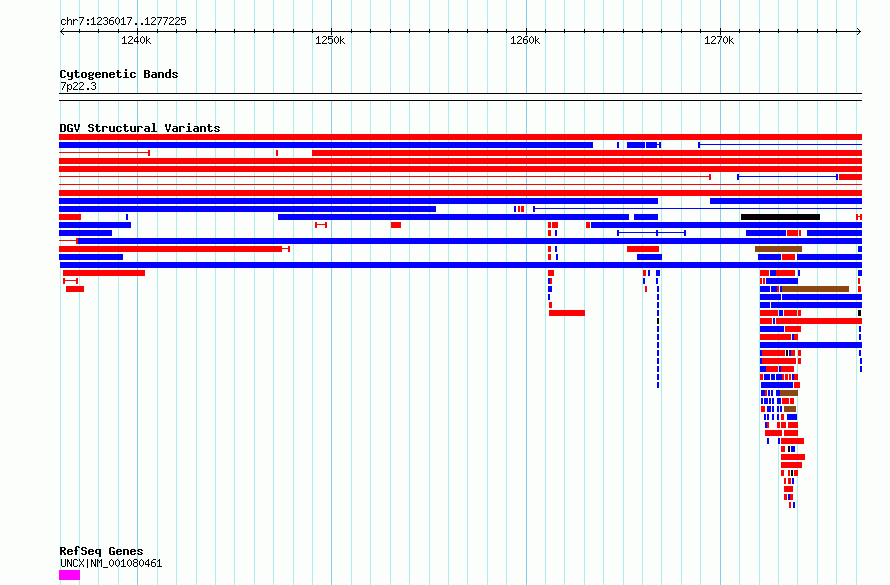This screenshot has height=585, width=890.
Task: Select the long blue bar directly under the top red bar
Action: click(326, 145)
